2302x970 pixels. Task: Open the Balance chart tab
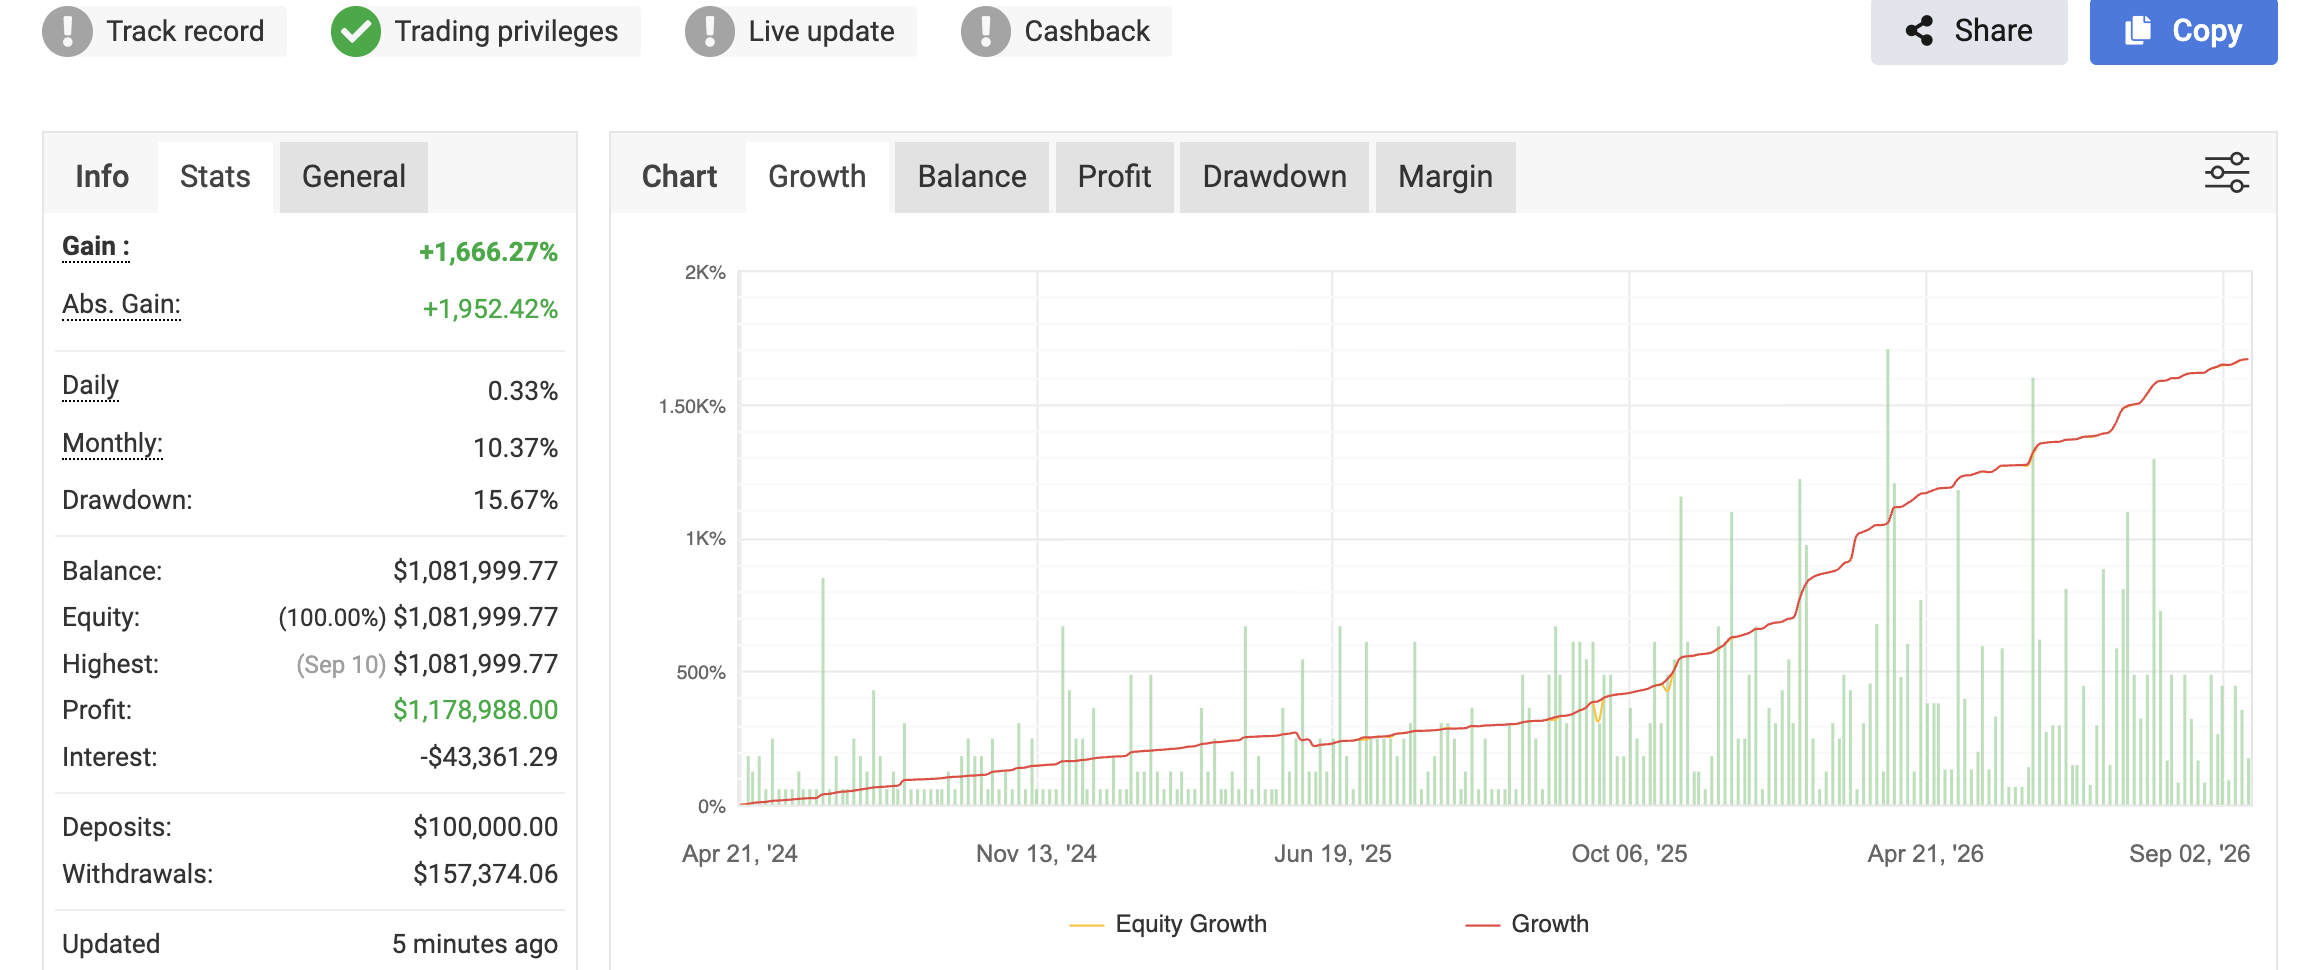click(x=972, y=177)
